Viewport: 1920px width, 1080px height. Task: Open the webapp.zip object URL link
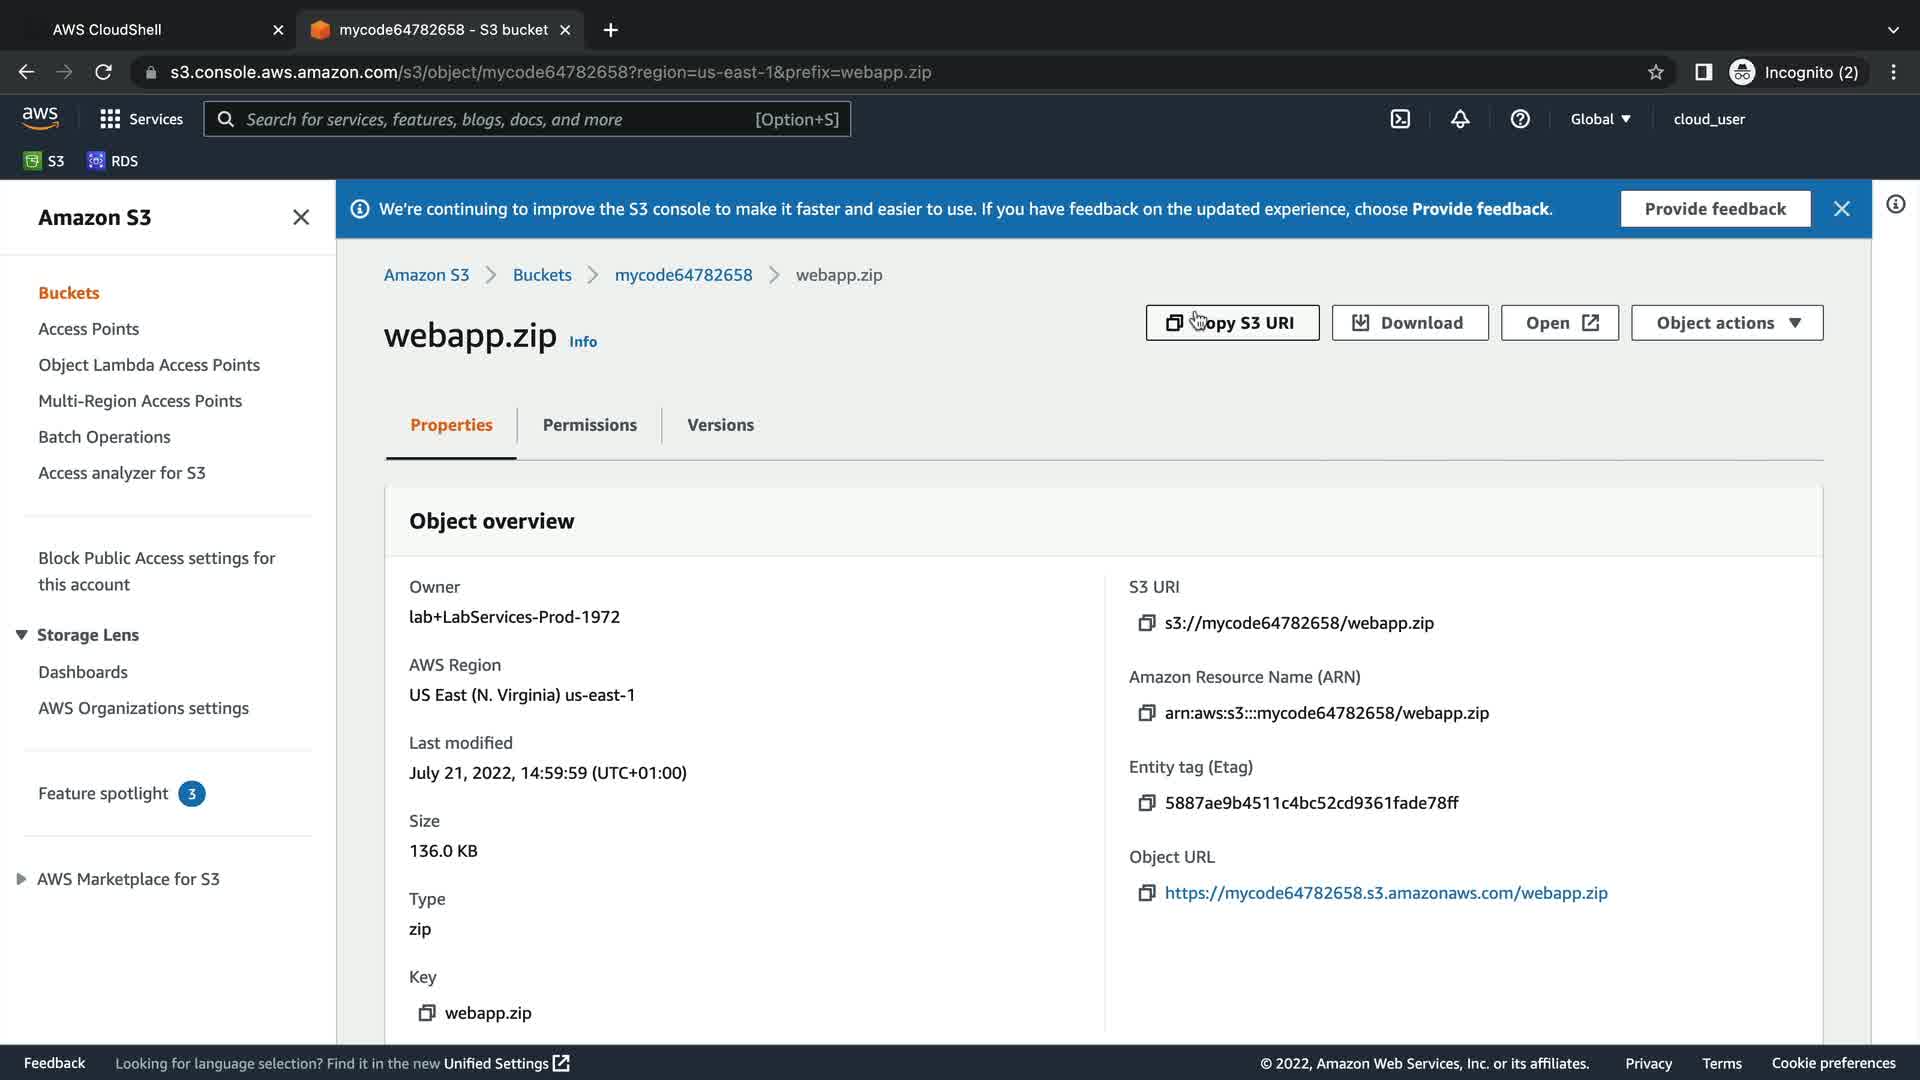pos(1385,893)
